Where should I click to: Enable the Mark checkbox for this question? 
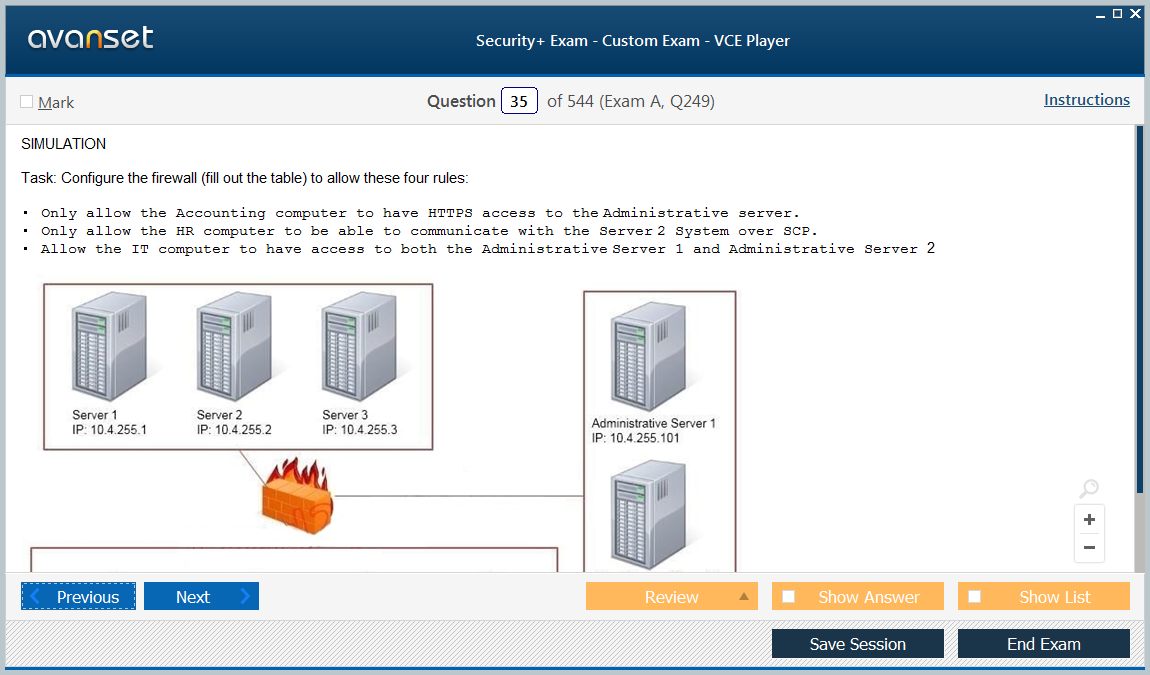coord(25,101)
